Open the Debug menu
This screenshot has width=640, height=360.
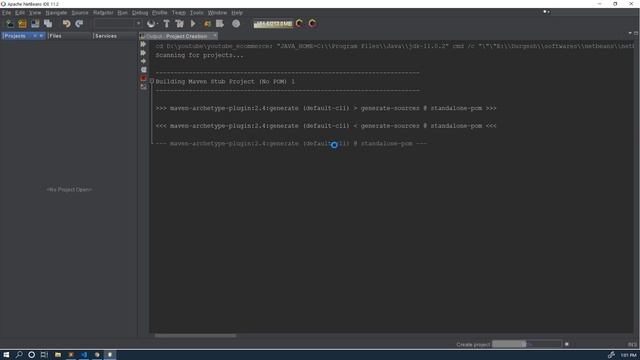click(140, 13)
